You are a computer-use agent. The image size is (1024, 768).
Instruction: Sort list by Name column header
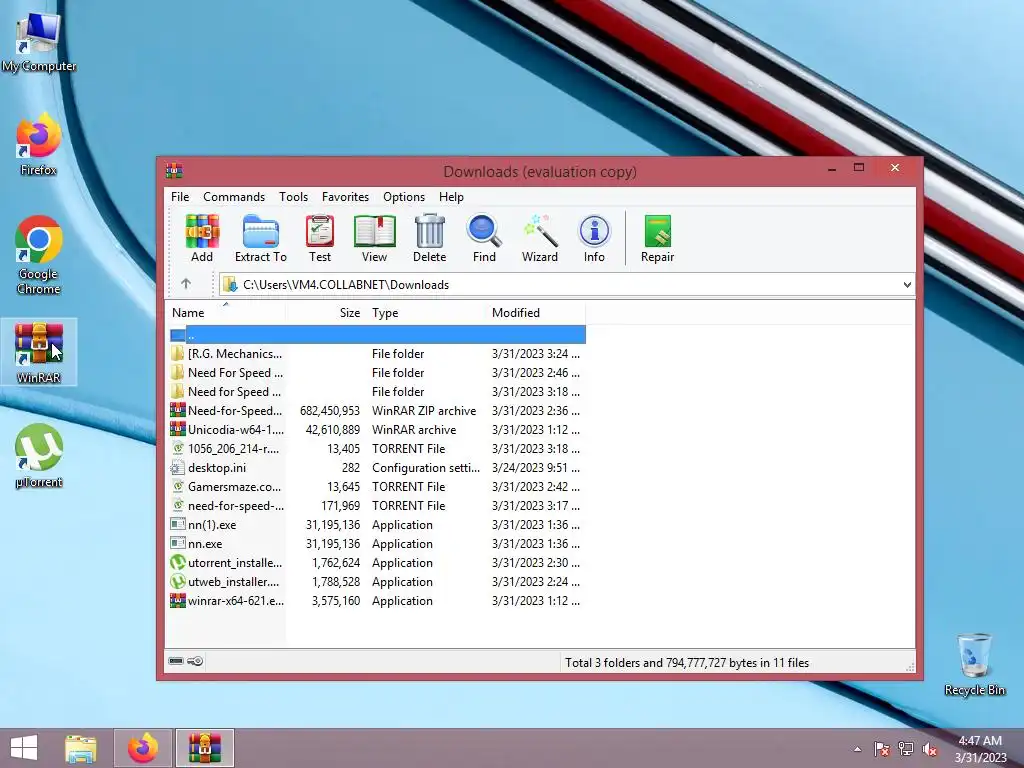pyautogui.click(x=226, y=313)
